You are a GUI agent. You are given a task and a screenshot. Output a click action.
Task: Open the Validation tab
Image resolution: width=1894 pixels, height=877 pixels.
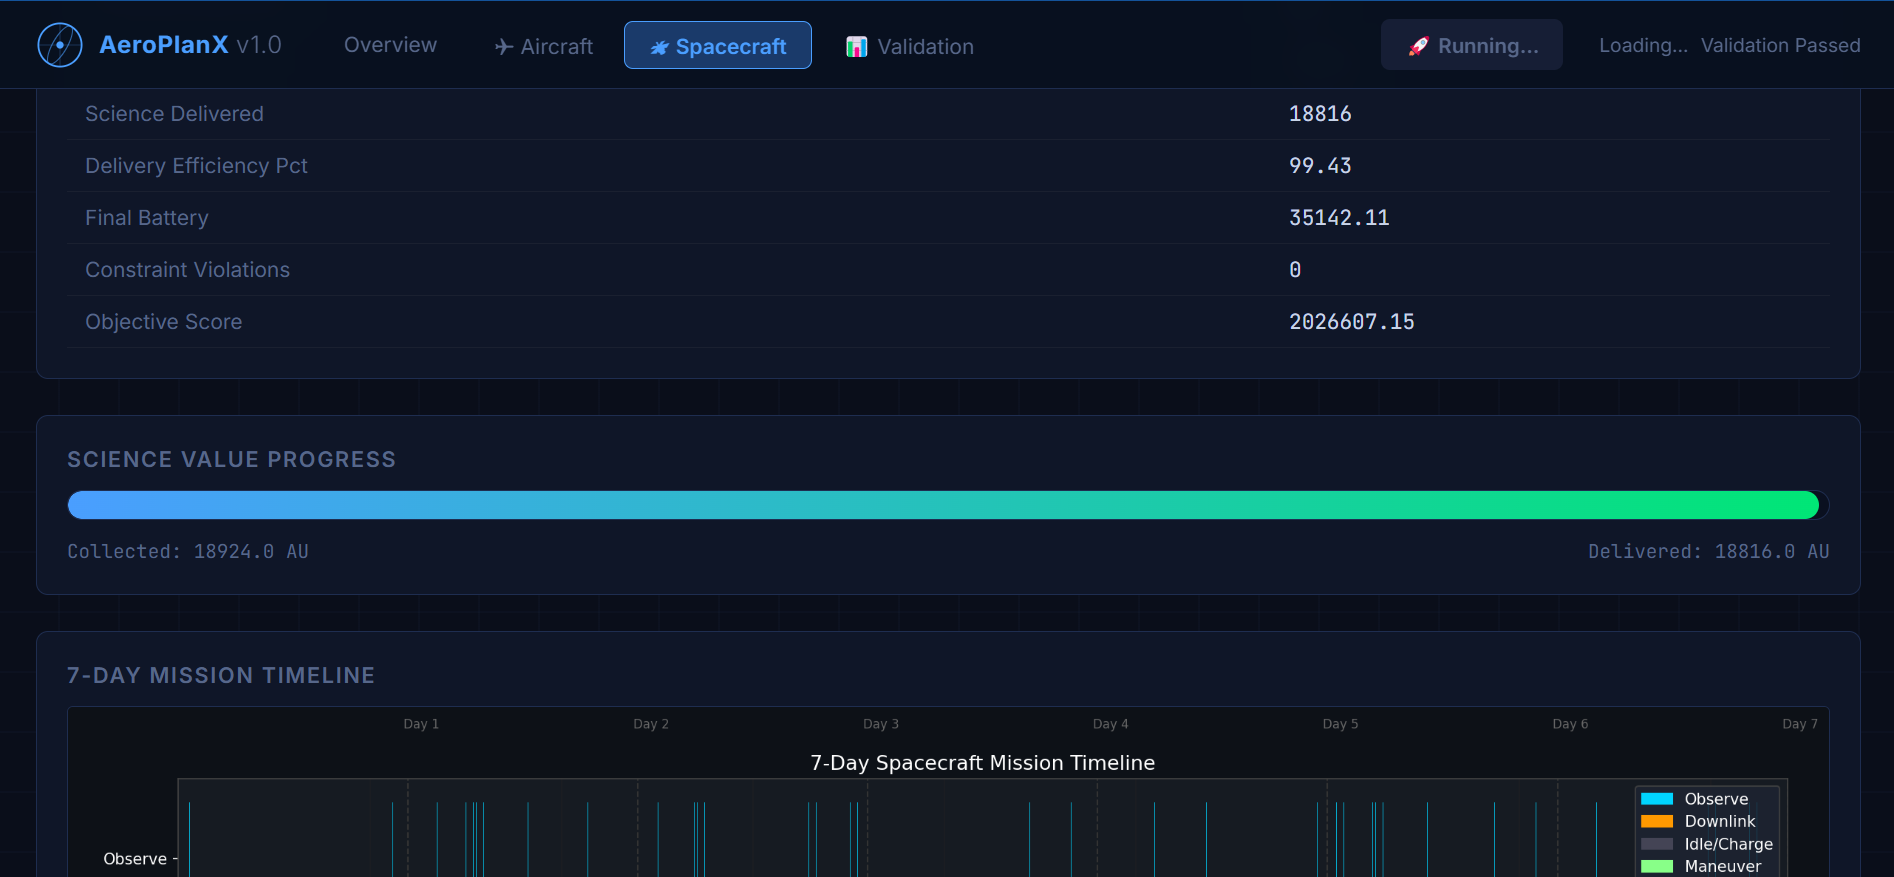pyautogui.click(x=910, y=46)
